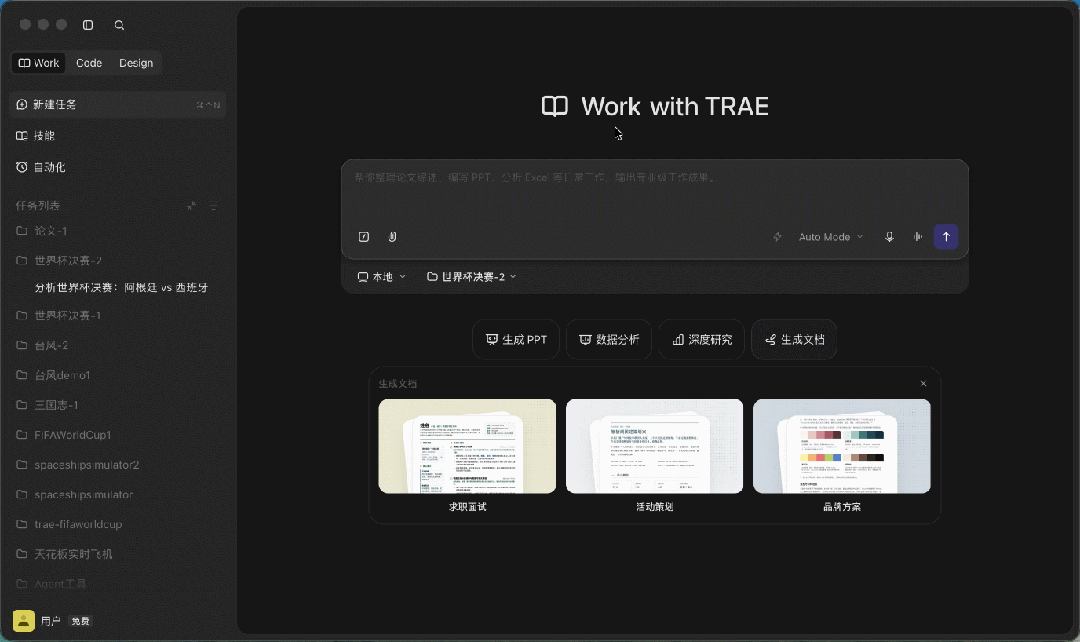Open the search magnifier icon
The width and height of the screenshot is (1080, 642).
tap(119, 25)
